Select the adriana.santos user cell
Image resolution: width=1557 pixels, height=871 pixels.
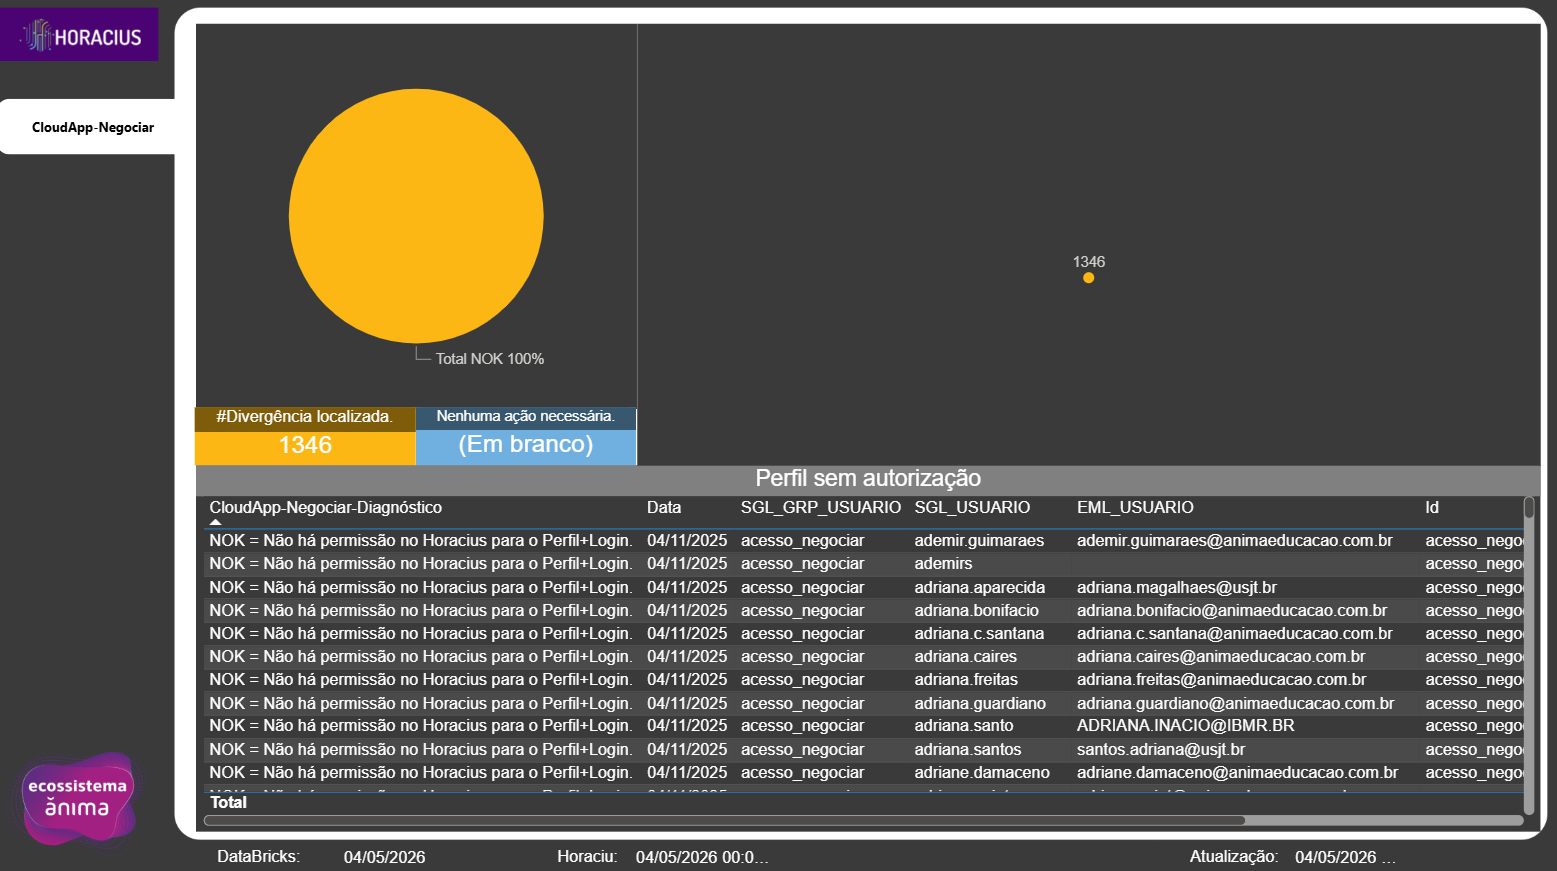click(968, 750)
